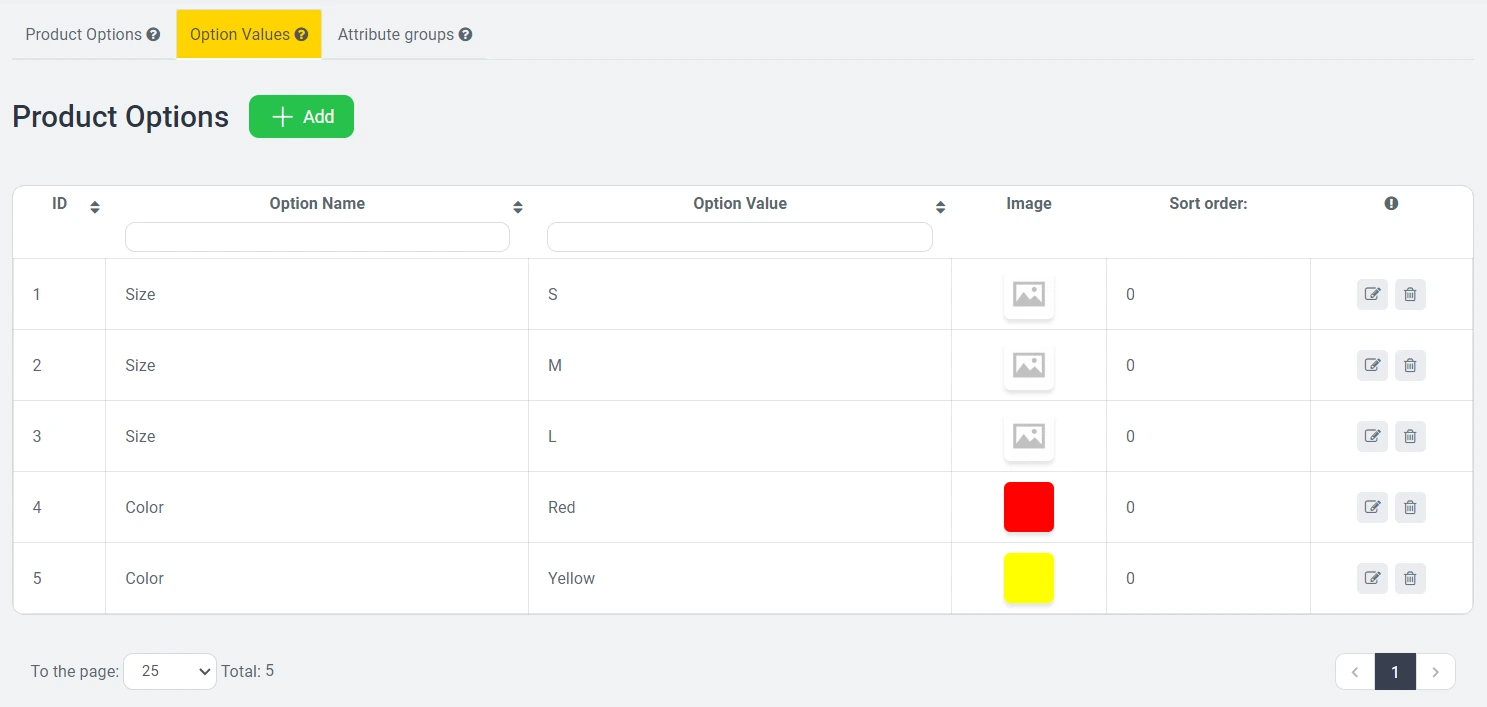Image resolution: width=1487 pixels, height=707 pixels.
Task: Delete the Size M option value row
Action: pos(1410,366)
